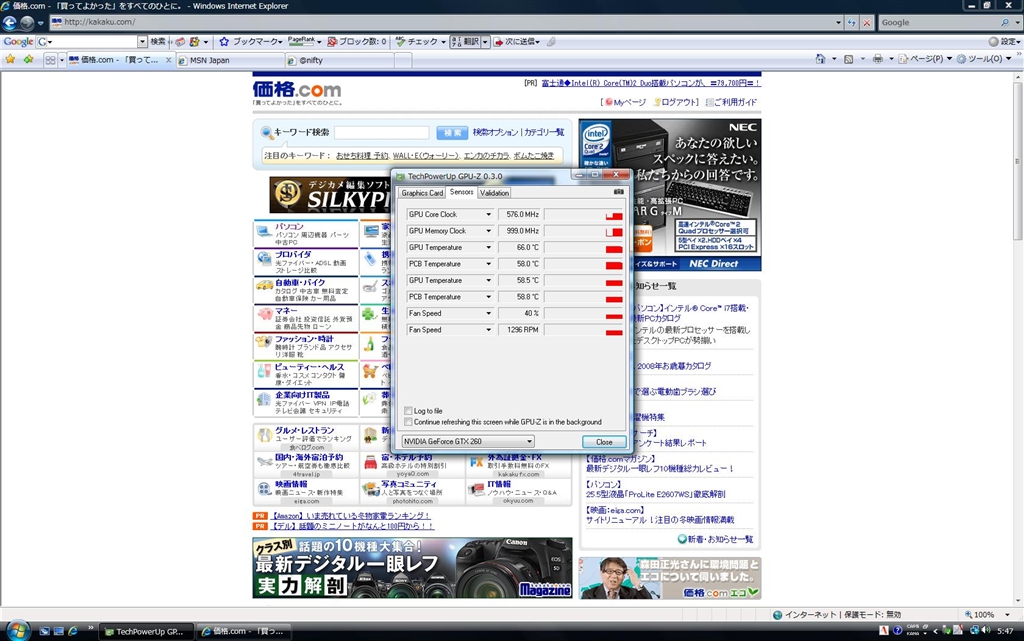1024x641 pixels.
Task: Open the ページ(P) menu dropdown
Action: [x=925, y=59]
